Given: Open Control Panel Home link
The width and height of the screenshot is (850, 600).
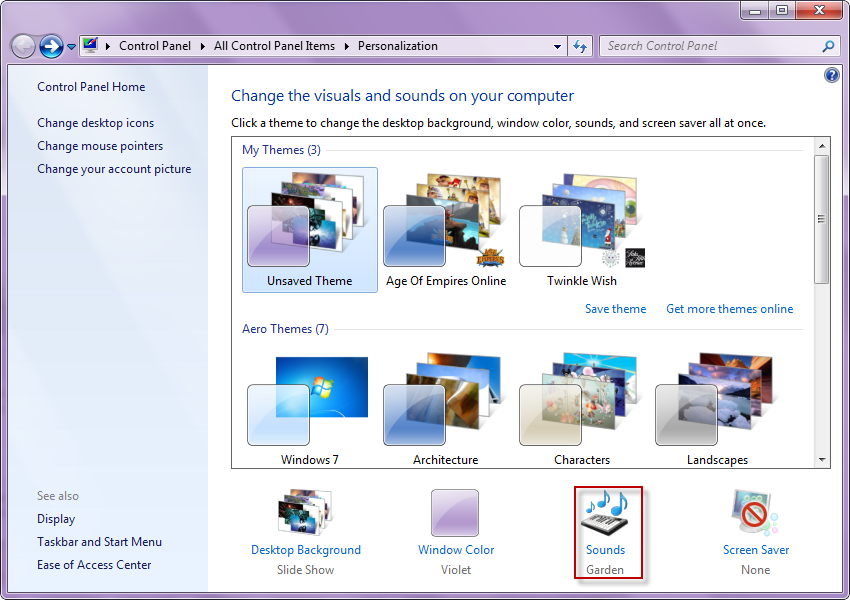Looking at the screenshot, I should click(91, 87).
